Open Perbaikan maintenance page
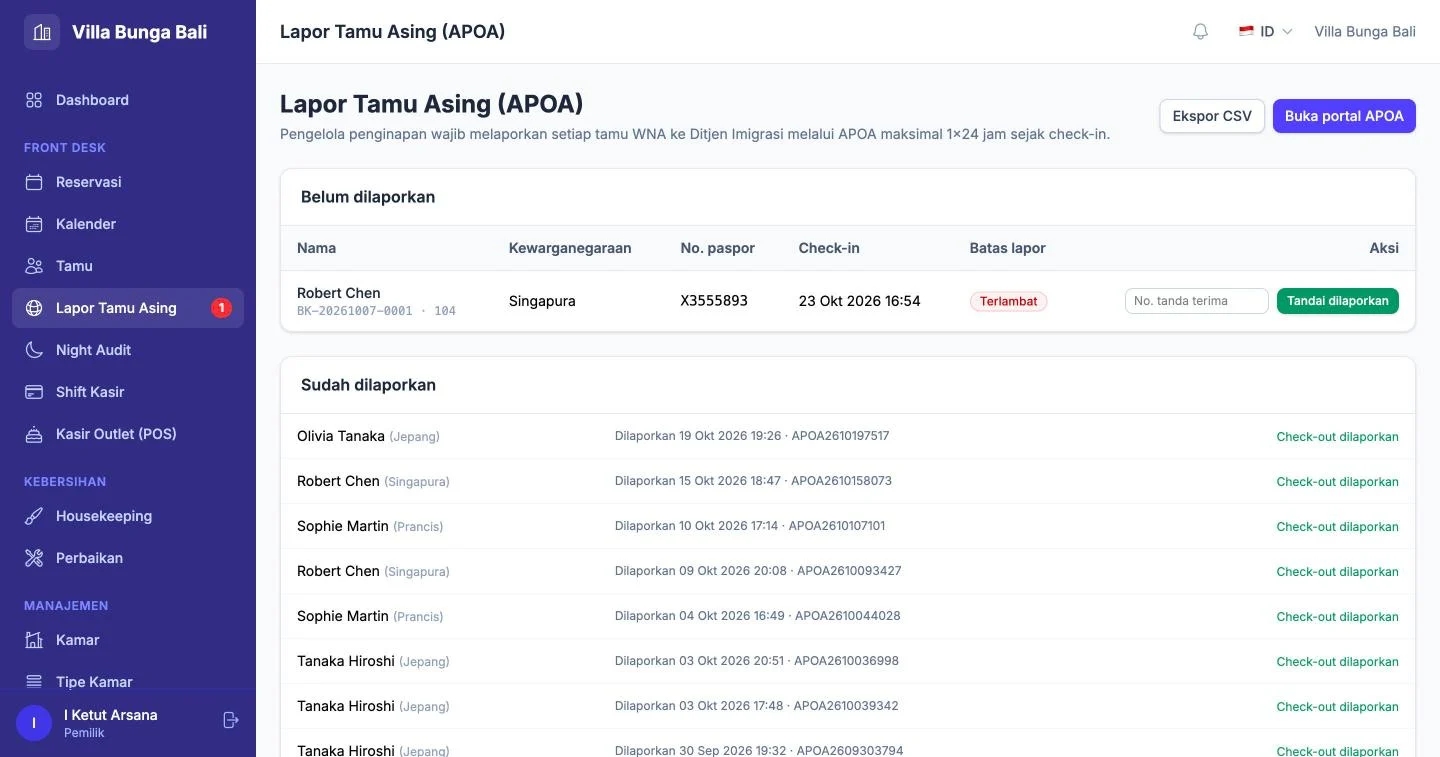 pos(128,558)
